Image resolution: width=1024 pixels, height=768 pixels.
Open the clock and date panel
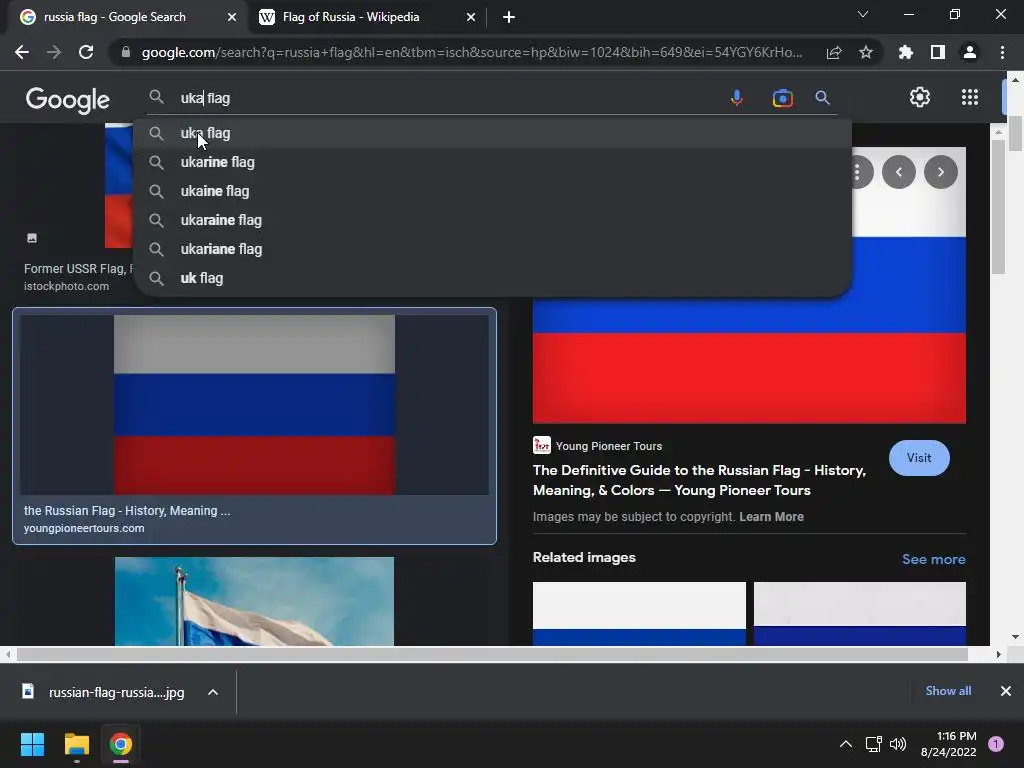948,744
